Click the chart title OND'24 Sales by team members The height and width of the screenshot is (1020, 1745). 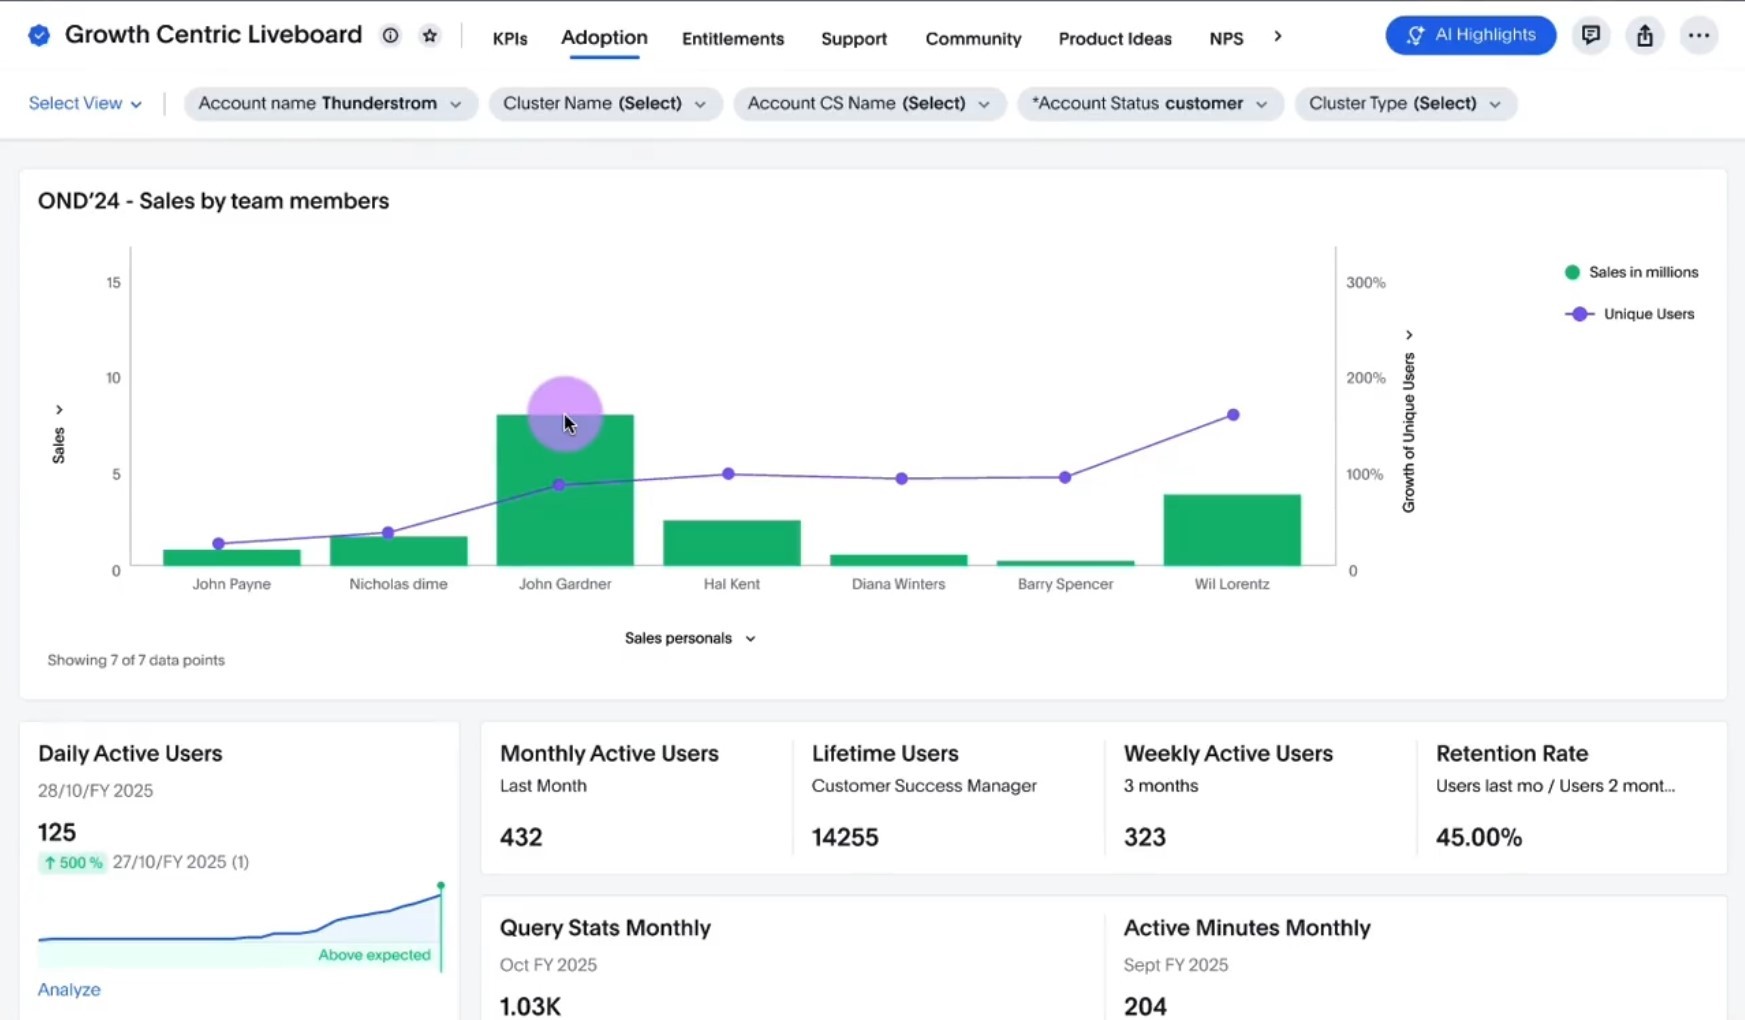coord(213,201)
